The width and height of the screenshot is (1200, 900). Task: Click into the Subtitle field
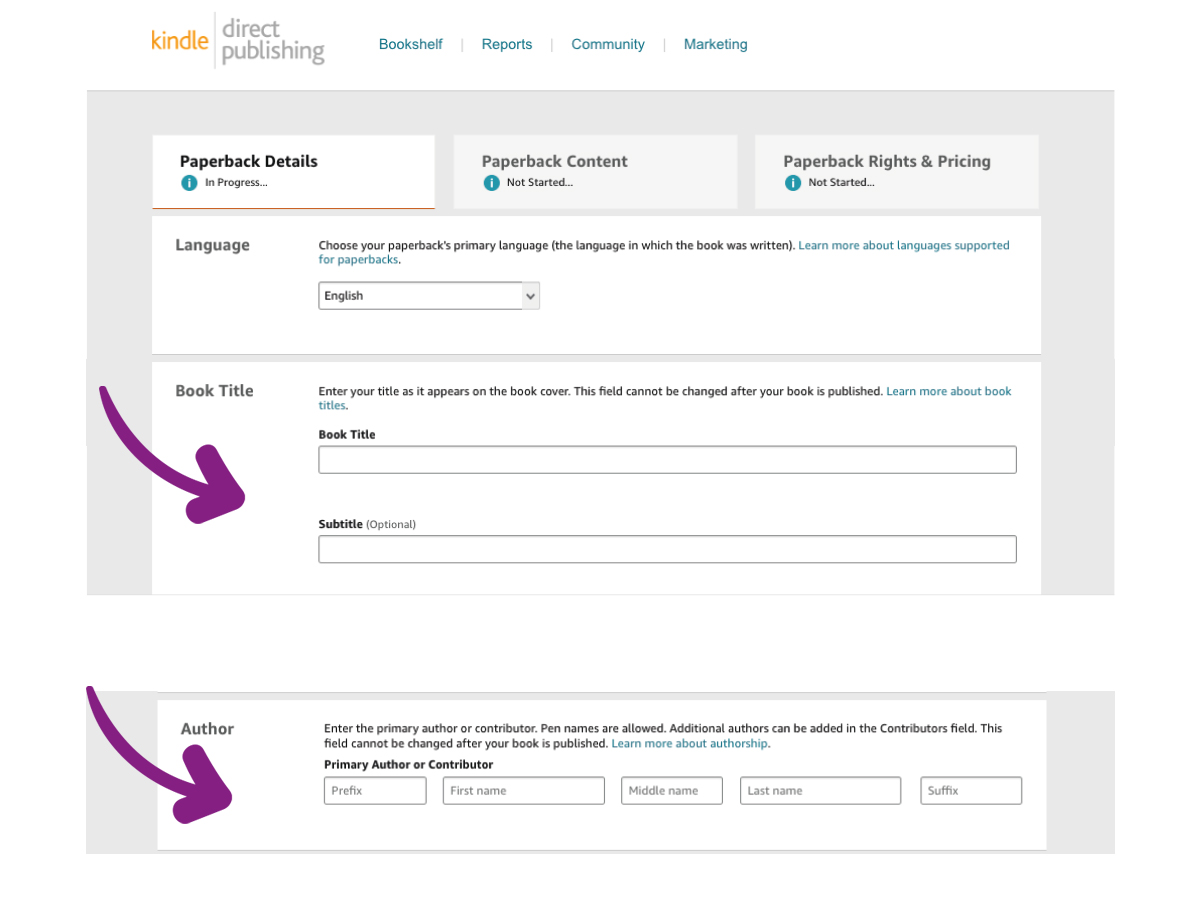(667, 549)
